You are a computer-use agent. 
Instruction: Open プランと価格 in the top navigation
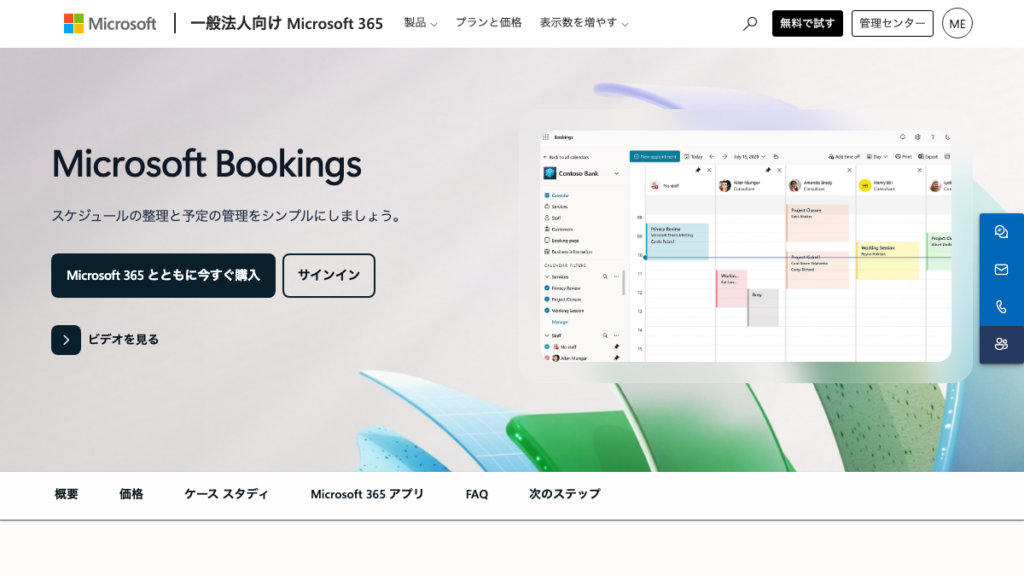point(488,23)
